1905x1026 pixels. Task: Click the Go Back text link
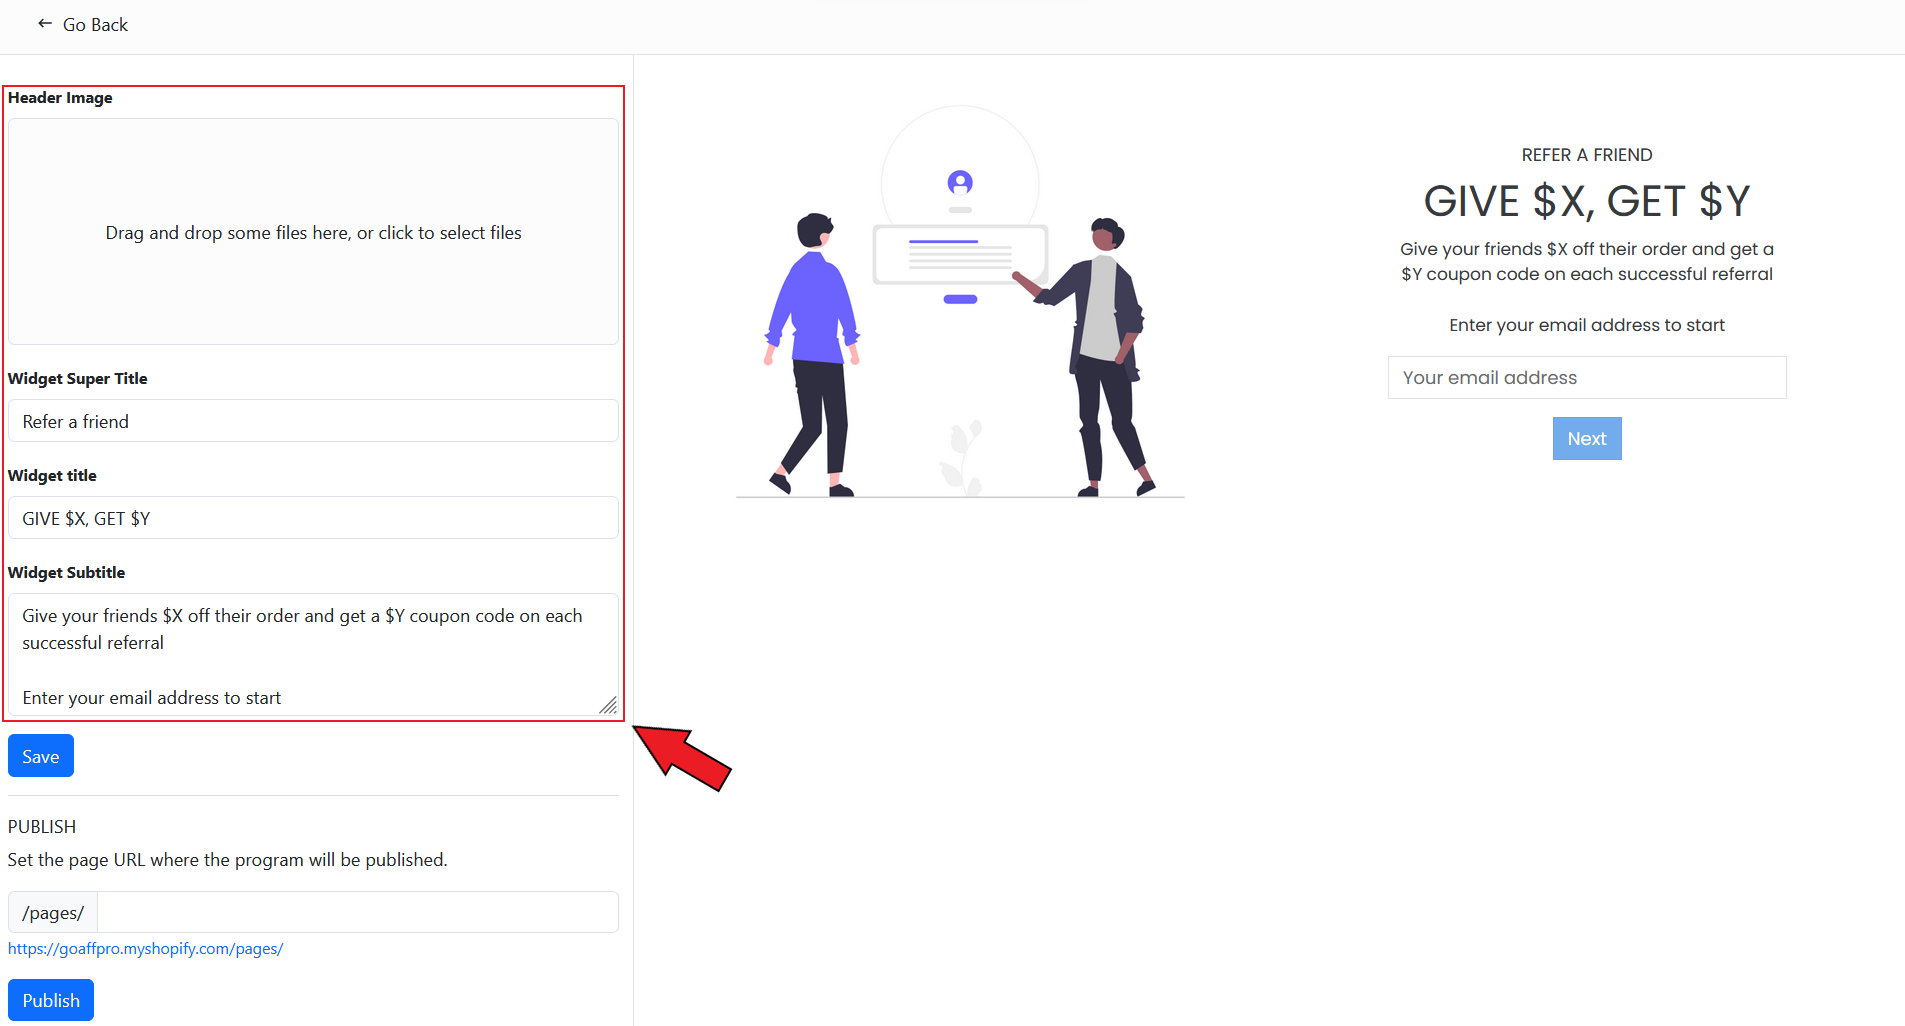[x=95, y=25]
